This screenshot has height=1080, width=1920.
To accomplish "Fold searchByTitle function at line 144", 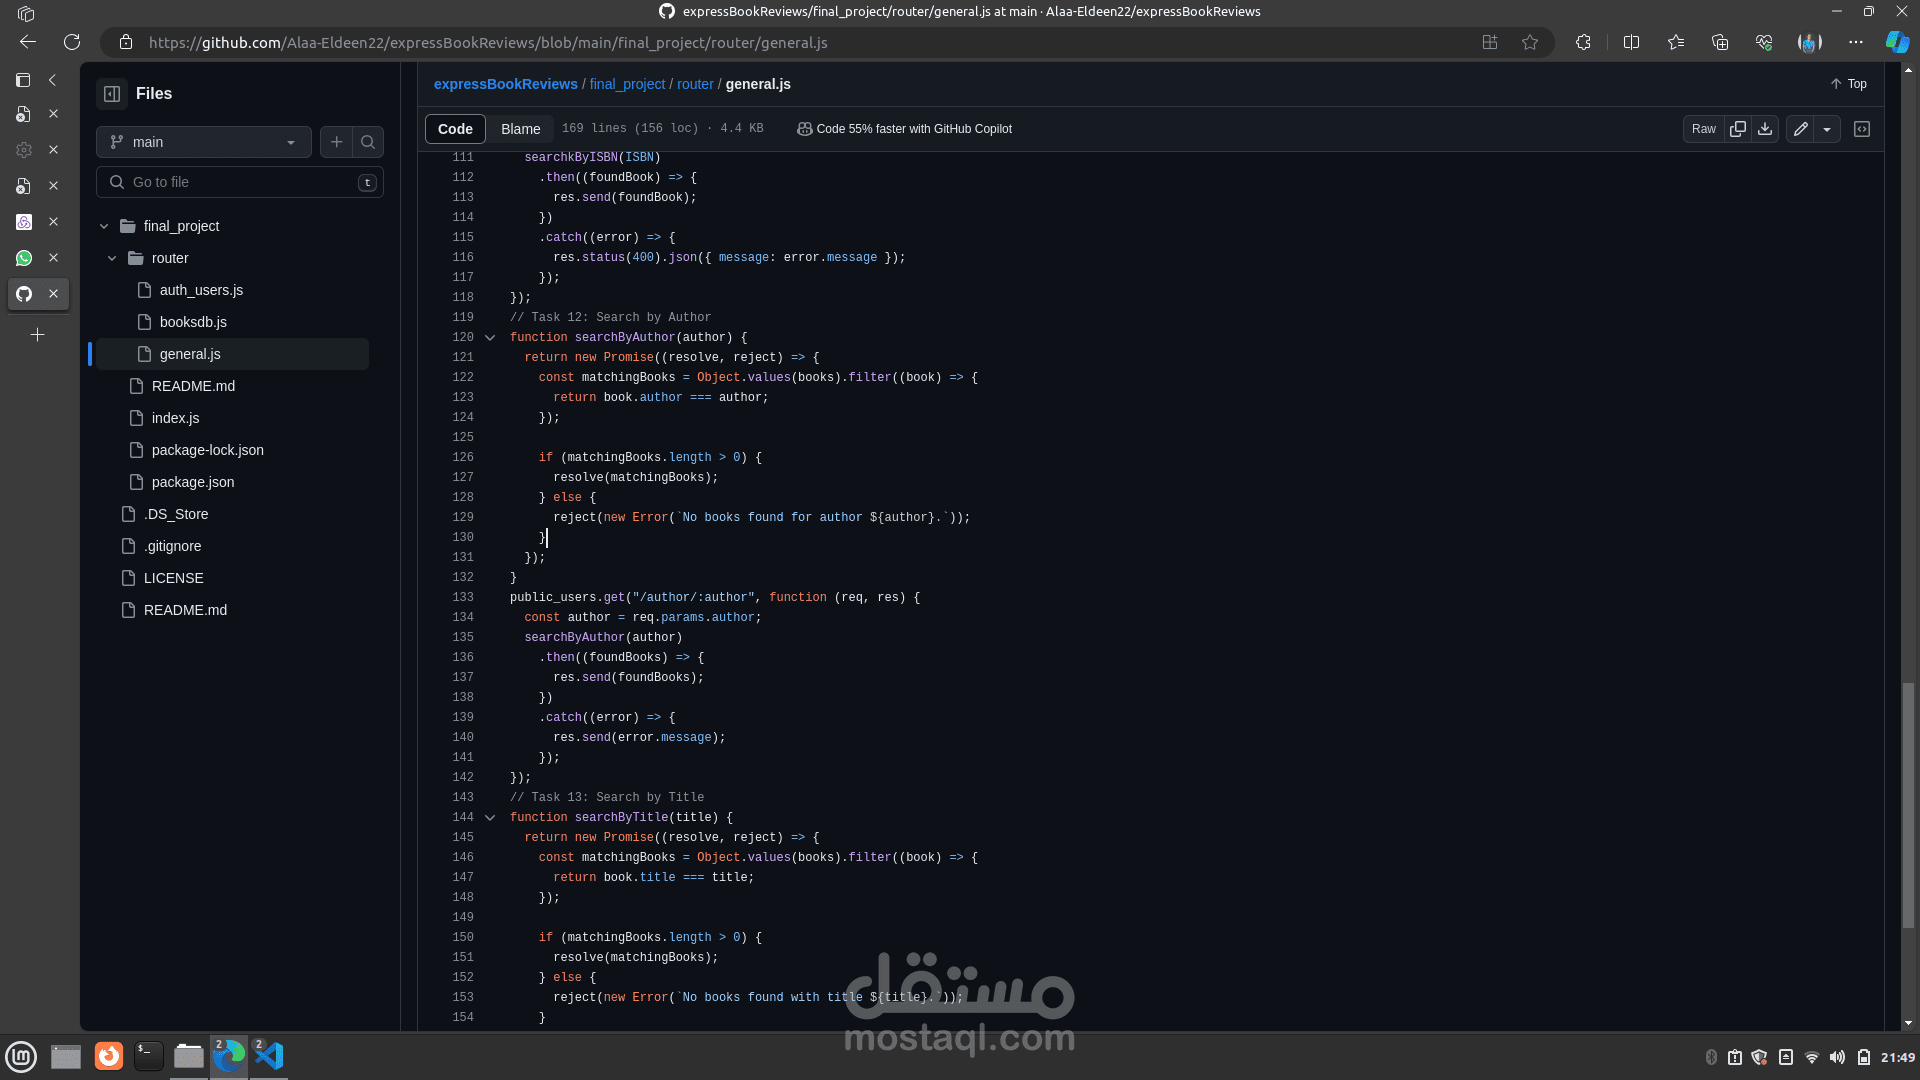I will pyautogui.click(x=490, y=818).
